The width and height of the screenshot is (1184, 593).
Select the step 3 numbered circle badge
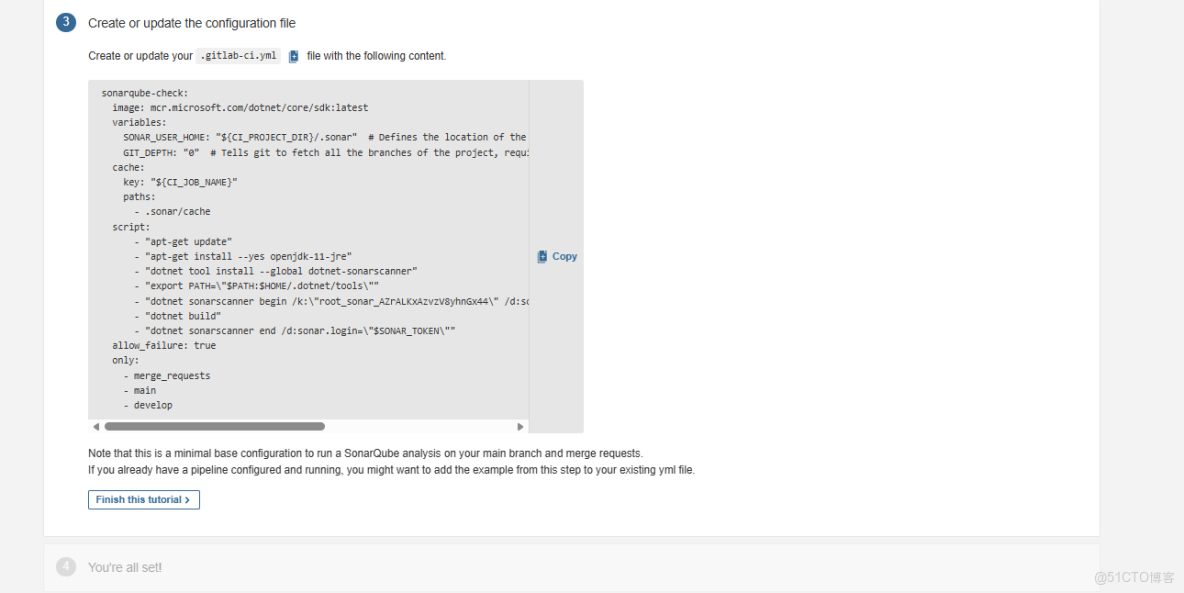(65, 21)
